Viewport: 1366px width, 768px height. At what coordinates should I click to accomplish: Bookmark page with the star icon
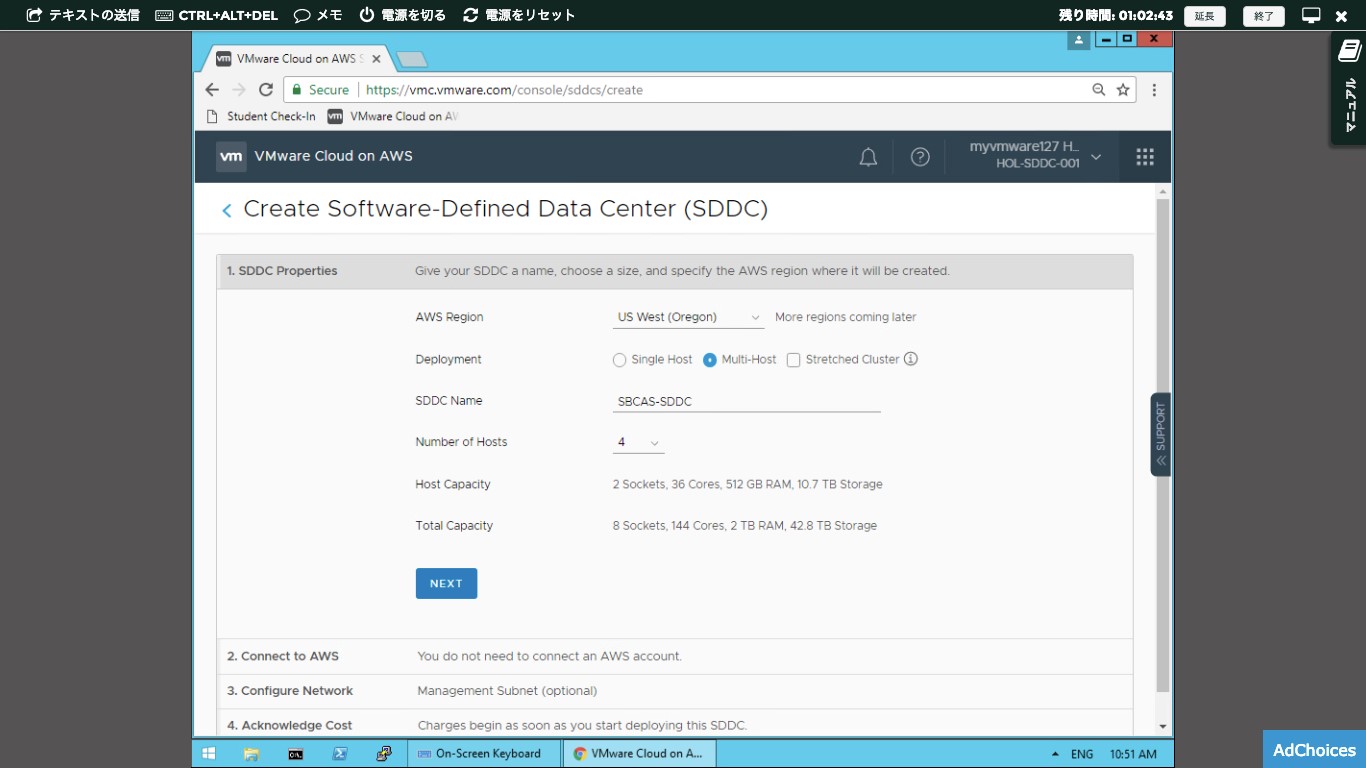pos(1123,90)
